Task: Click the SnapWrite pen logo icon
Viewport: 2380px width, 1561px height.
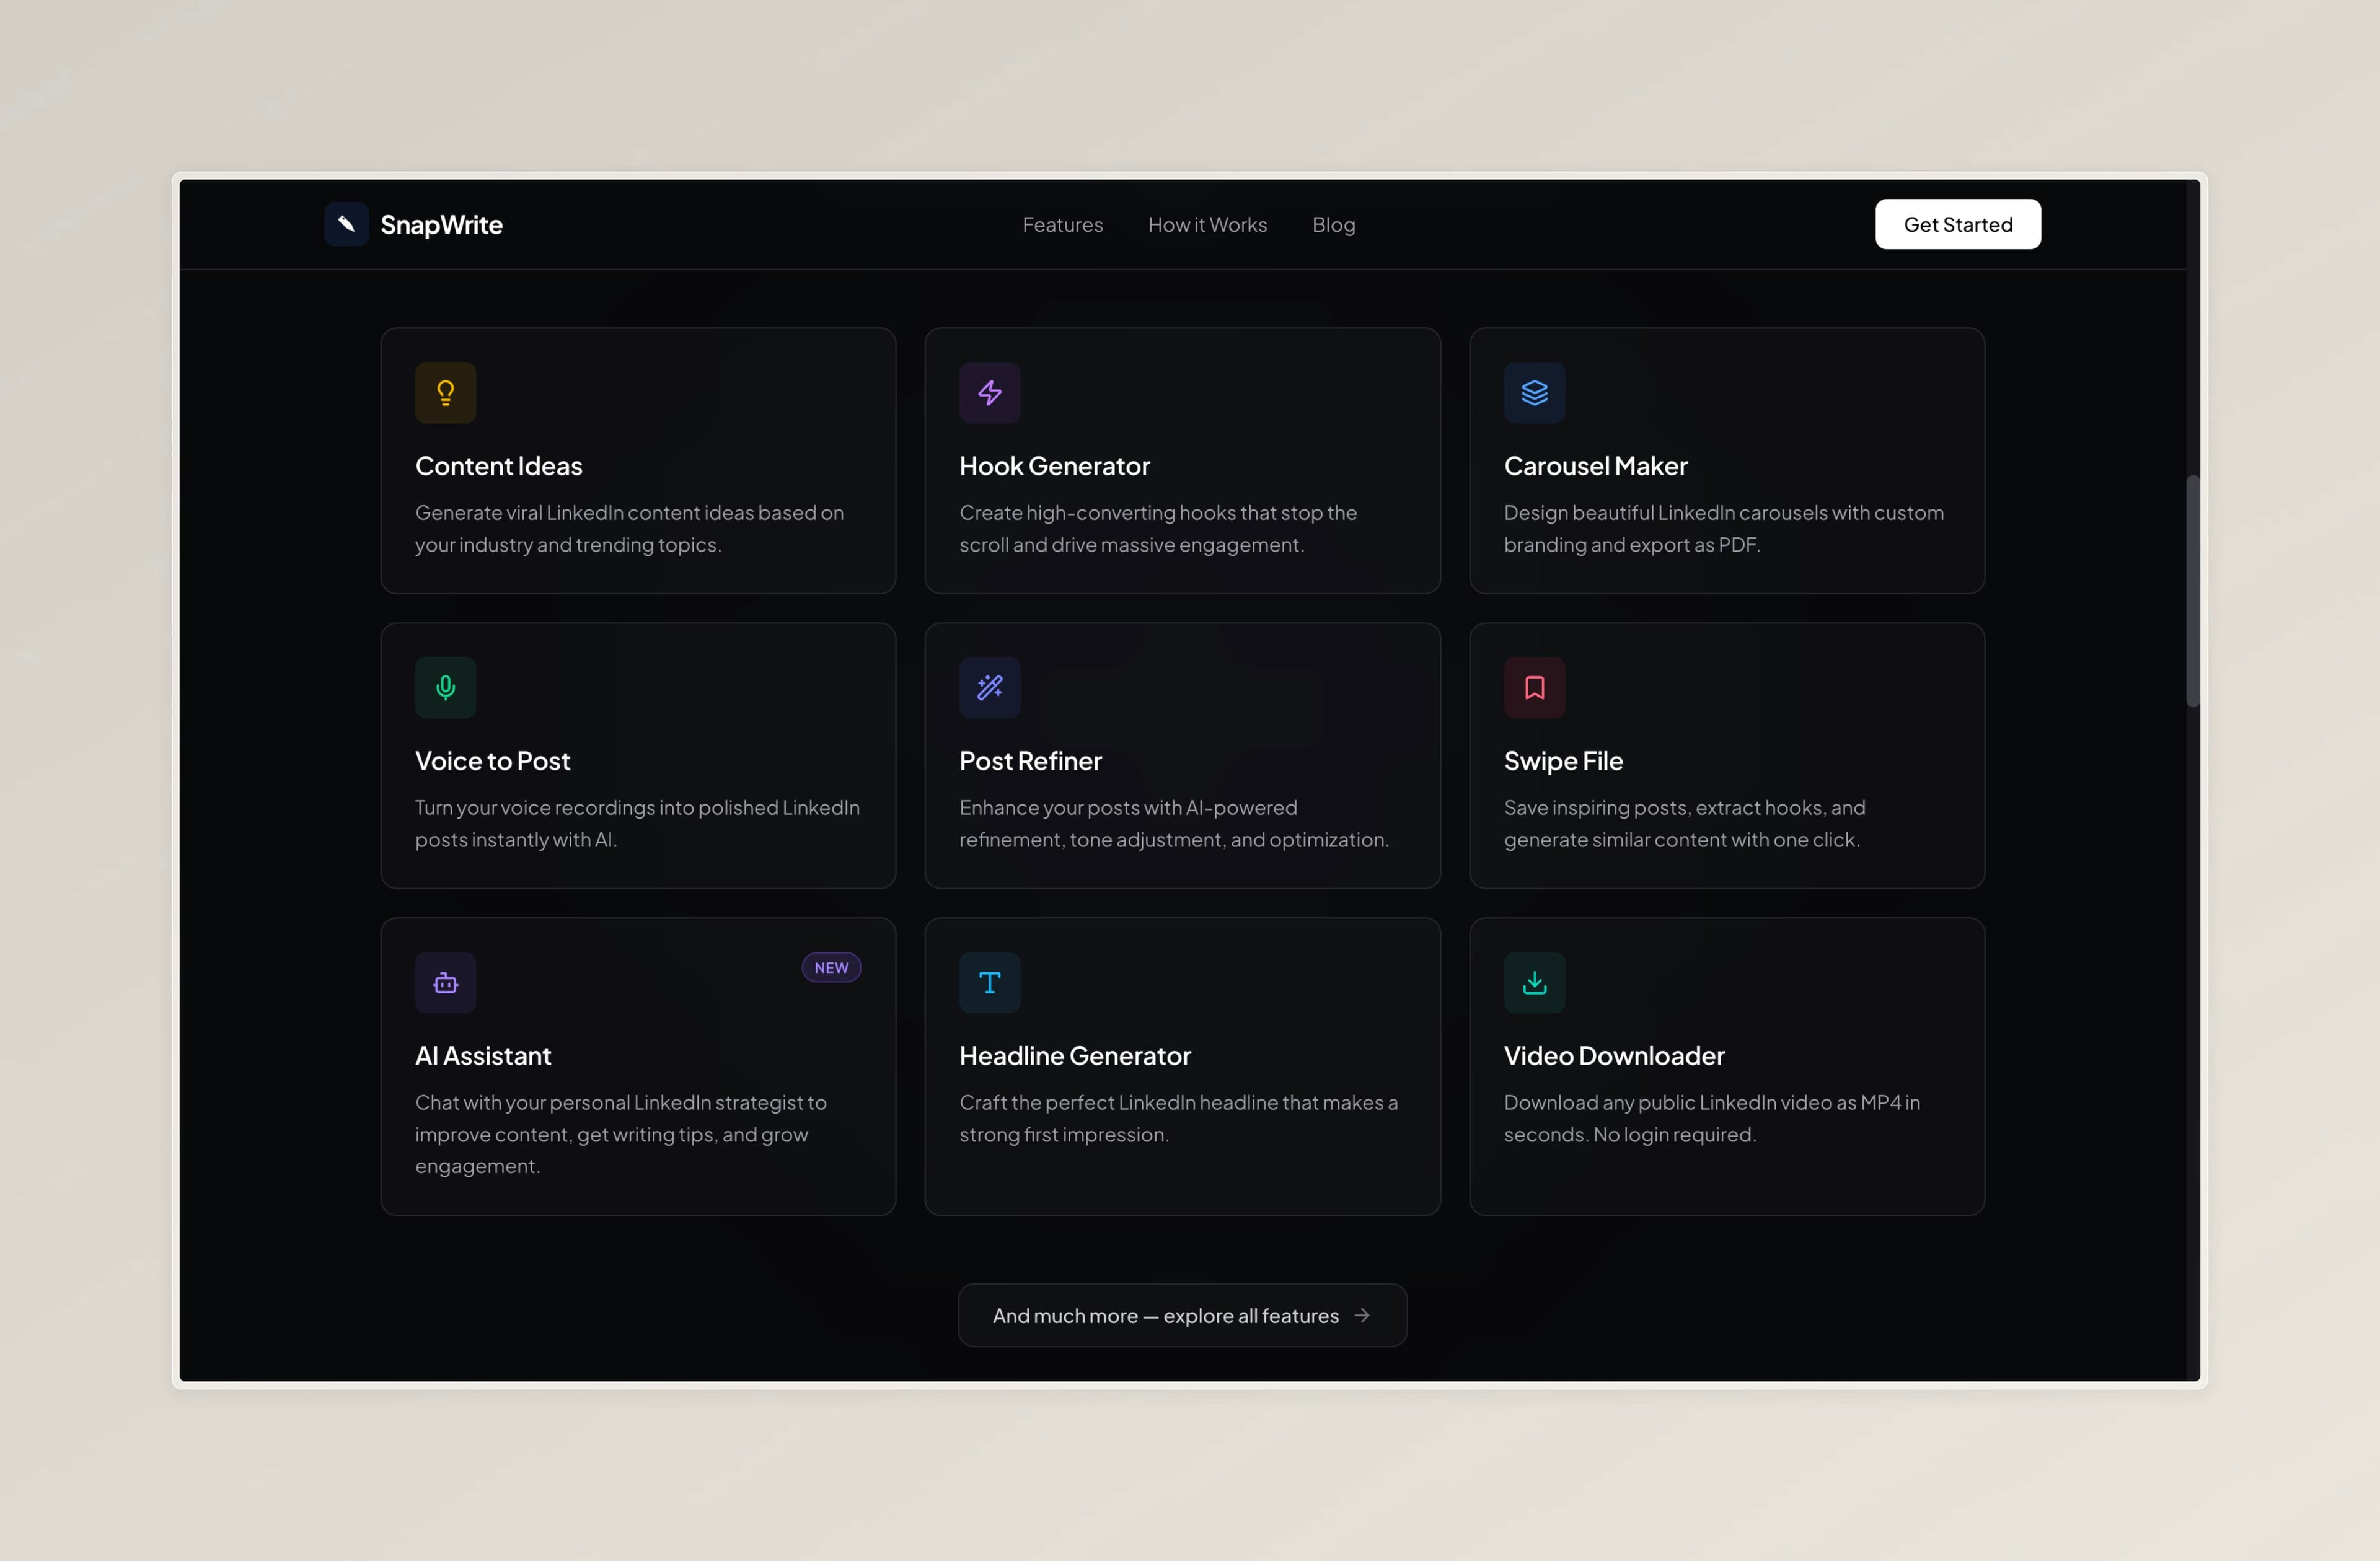Action: tap(346, 224)
